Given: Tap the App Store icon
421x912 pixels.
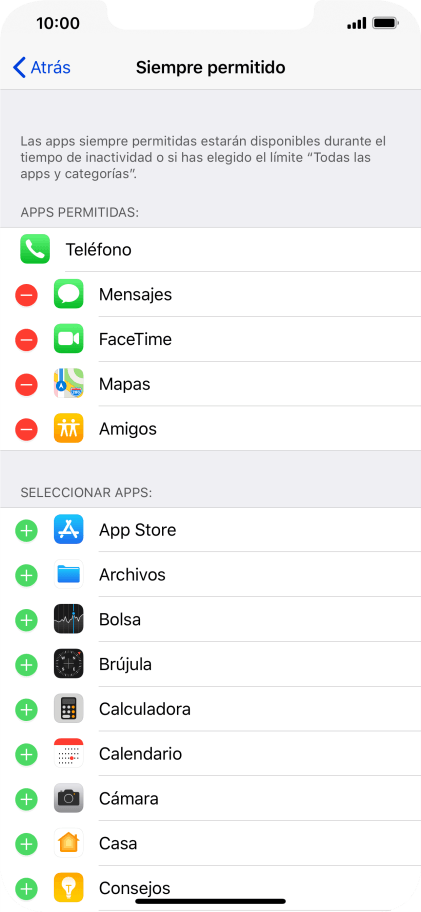Looking at the screenshot, I should [69, 530].
